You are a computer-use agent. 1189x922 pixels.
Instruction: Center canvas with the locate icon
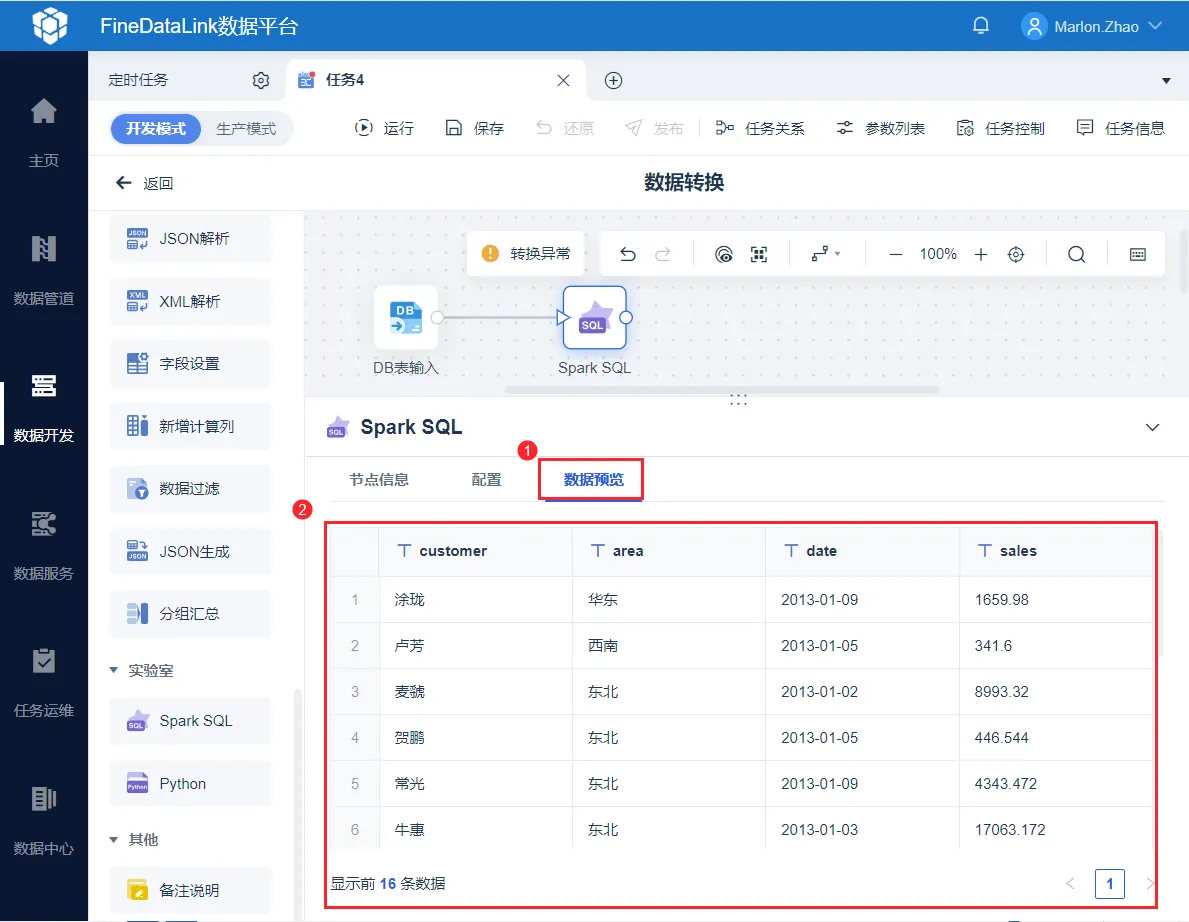1016,254
